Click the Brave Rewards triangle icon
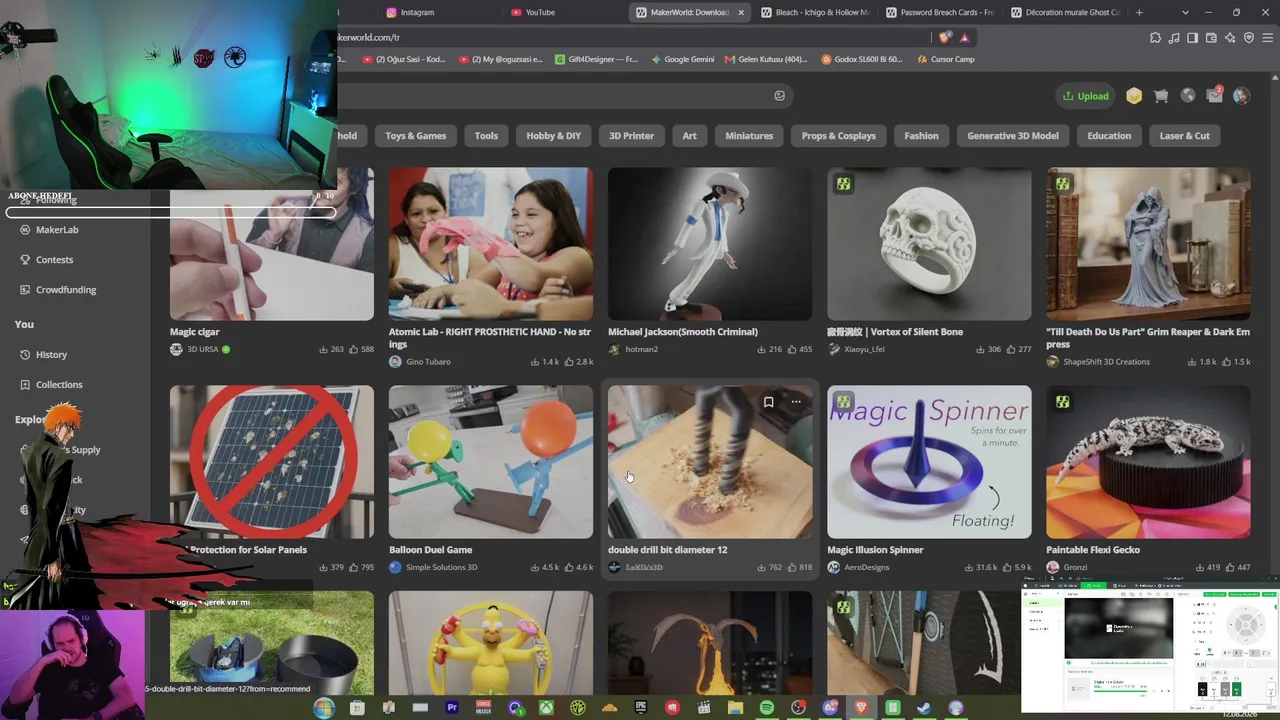Viewport: 1280px width, 720px height. point(964,38)
